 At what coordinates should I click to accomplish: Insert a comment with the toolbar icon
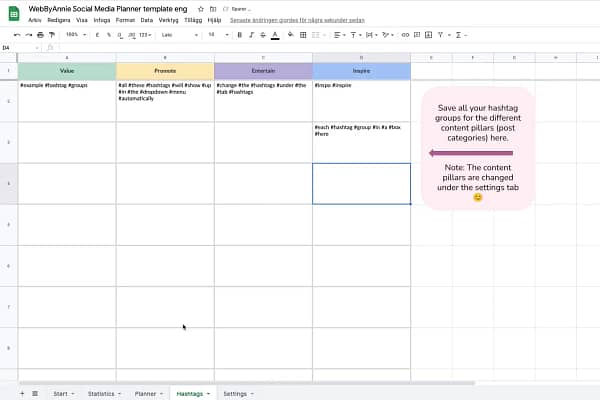tap(417, 35)
